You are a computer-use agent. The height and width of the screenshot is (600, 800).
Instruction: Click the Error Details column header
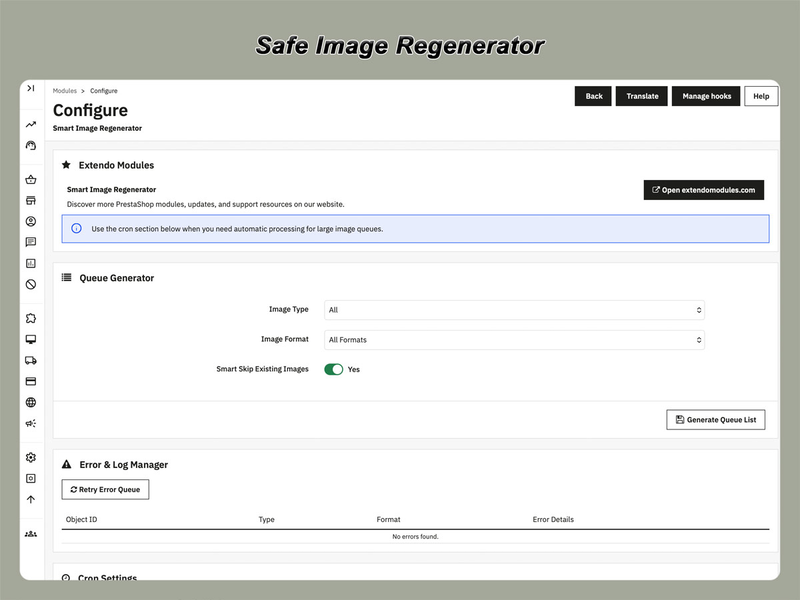pyautogui.click(x=553, y=519)
